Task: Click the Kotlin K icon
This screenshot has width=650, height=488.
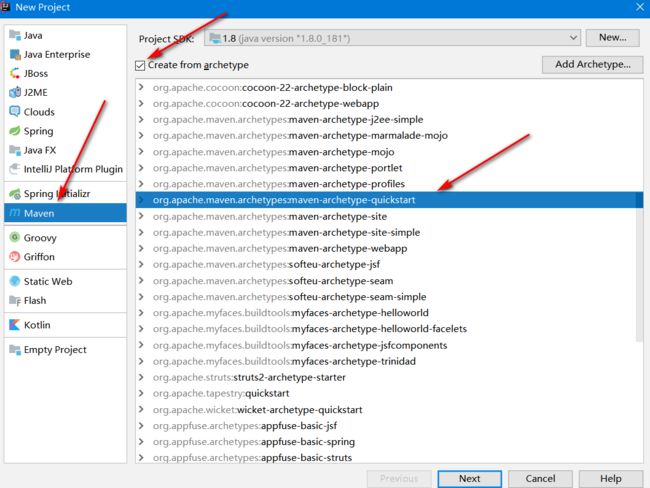Action: 15,325
